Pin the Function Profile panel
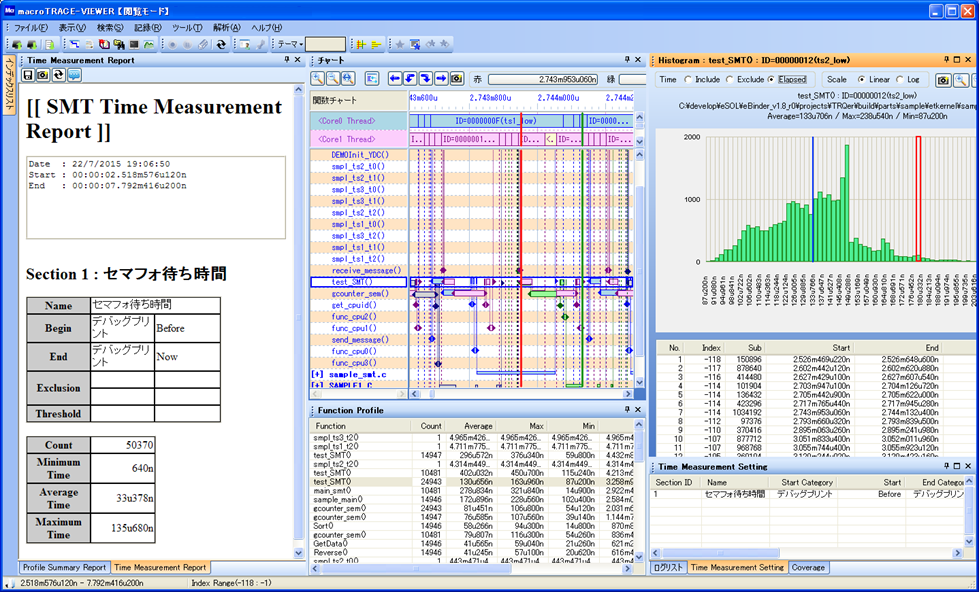The image size is (979, 592). [x=627, y=410]
